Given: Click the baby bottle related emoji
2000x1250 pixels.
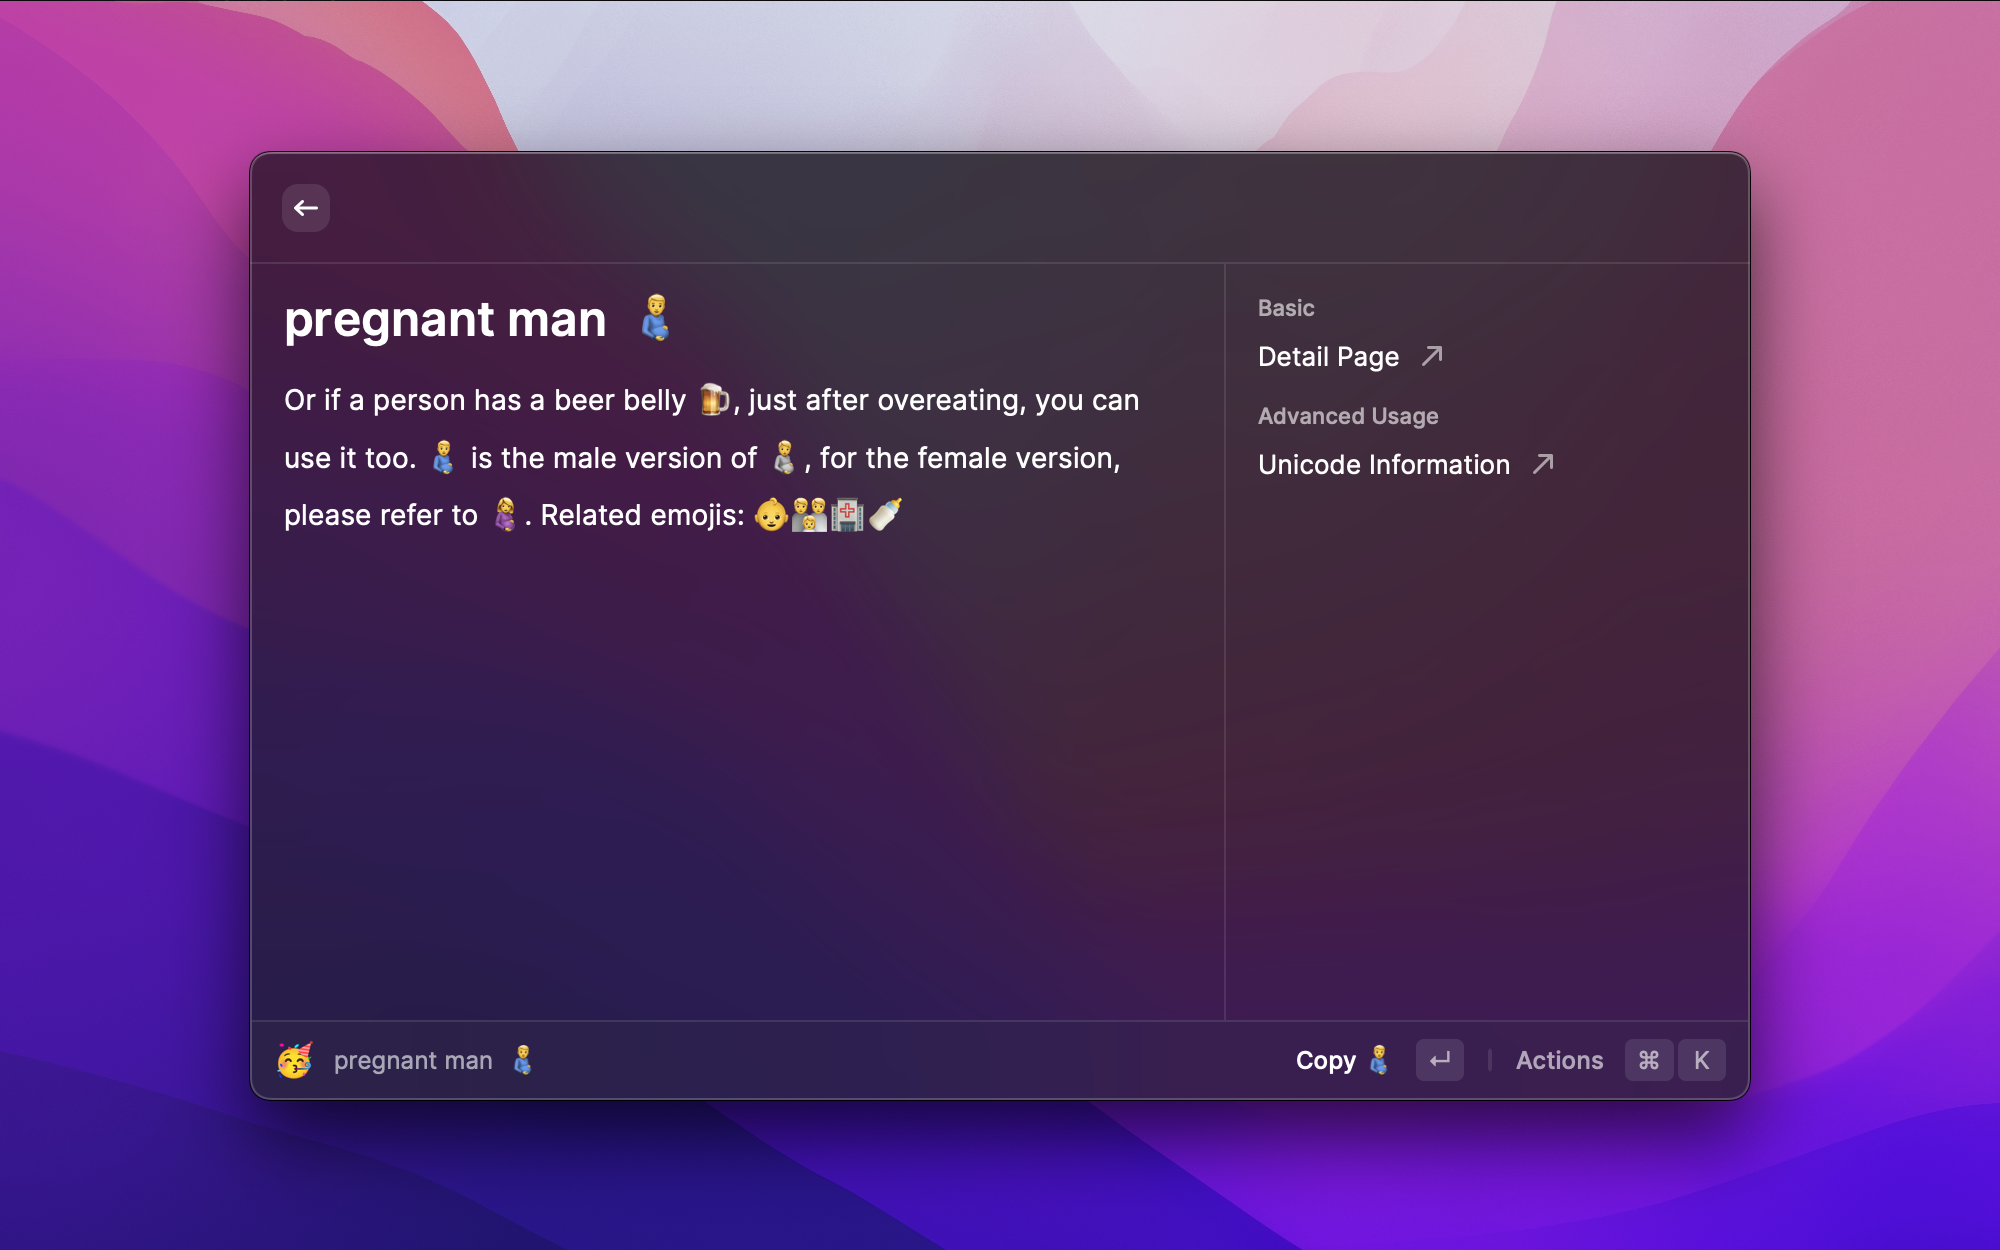Looking at the screenshot, I should (x=886, y=514).
